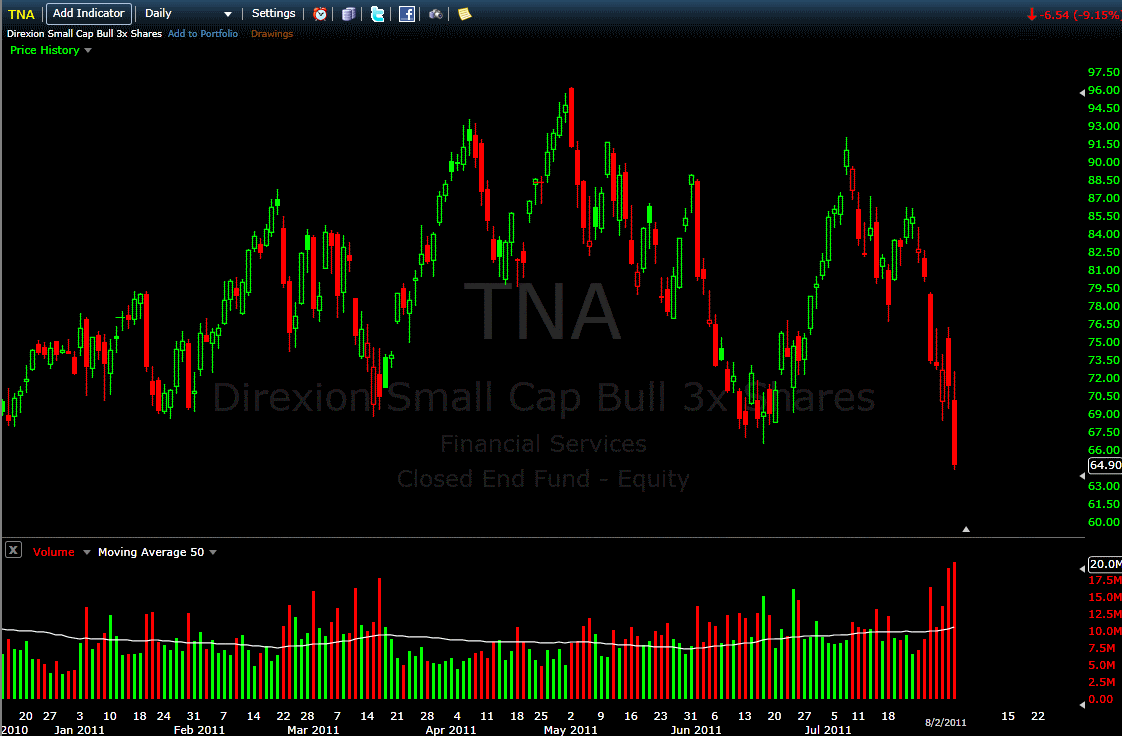
Task: Open the price alert alarm clock icon
Action: pyautogui.click(x=320, y=14)
